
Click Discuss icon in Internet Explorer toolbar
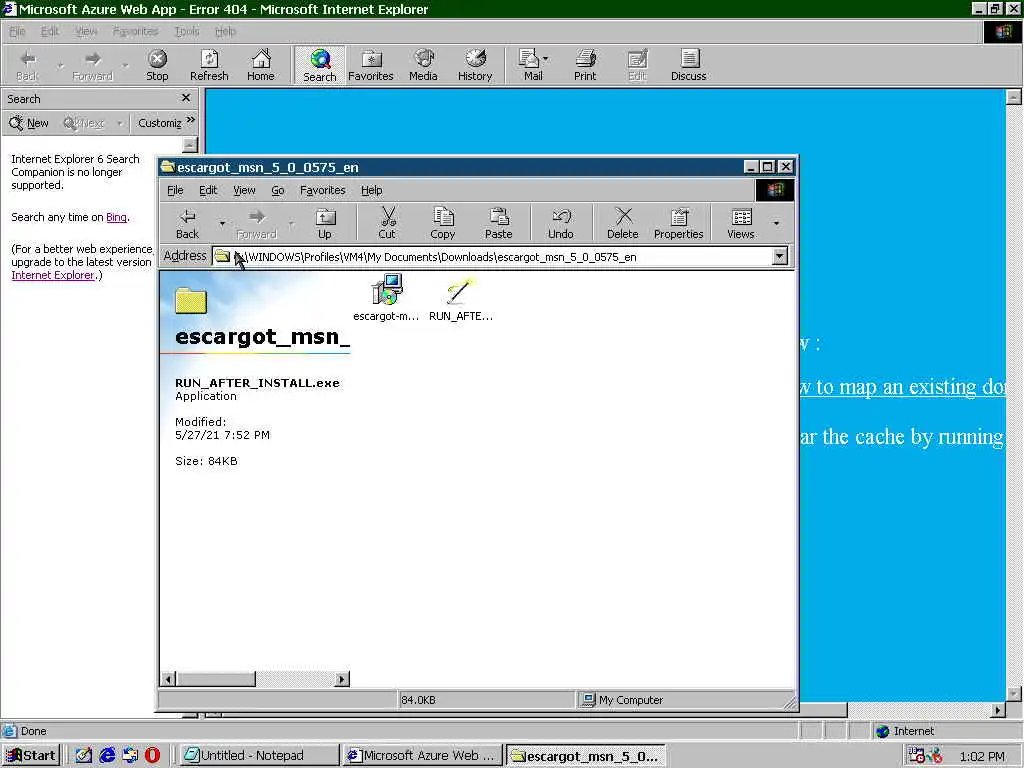point(688,65)
